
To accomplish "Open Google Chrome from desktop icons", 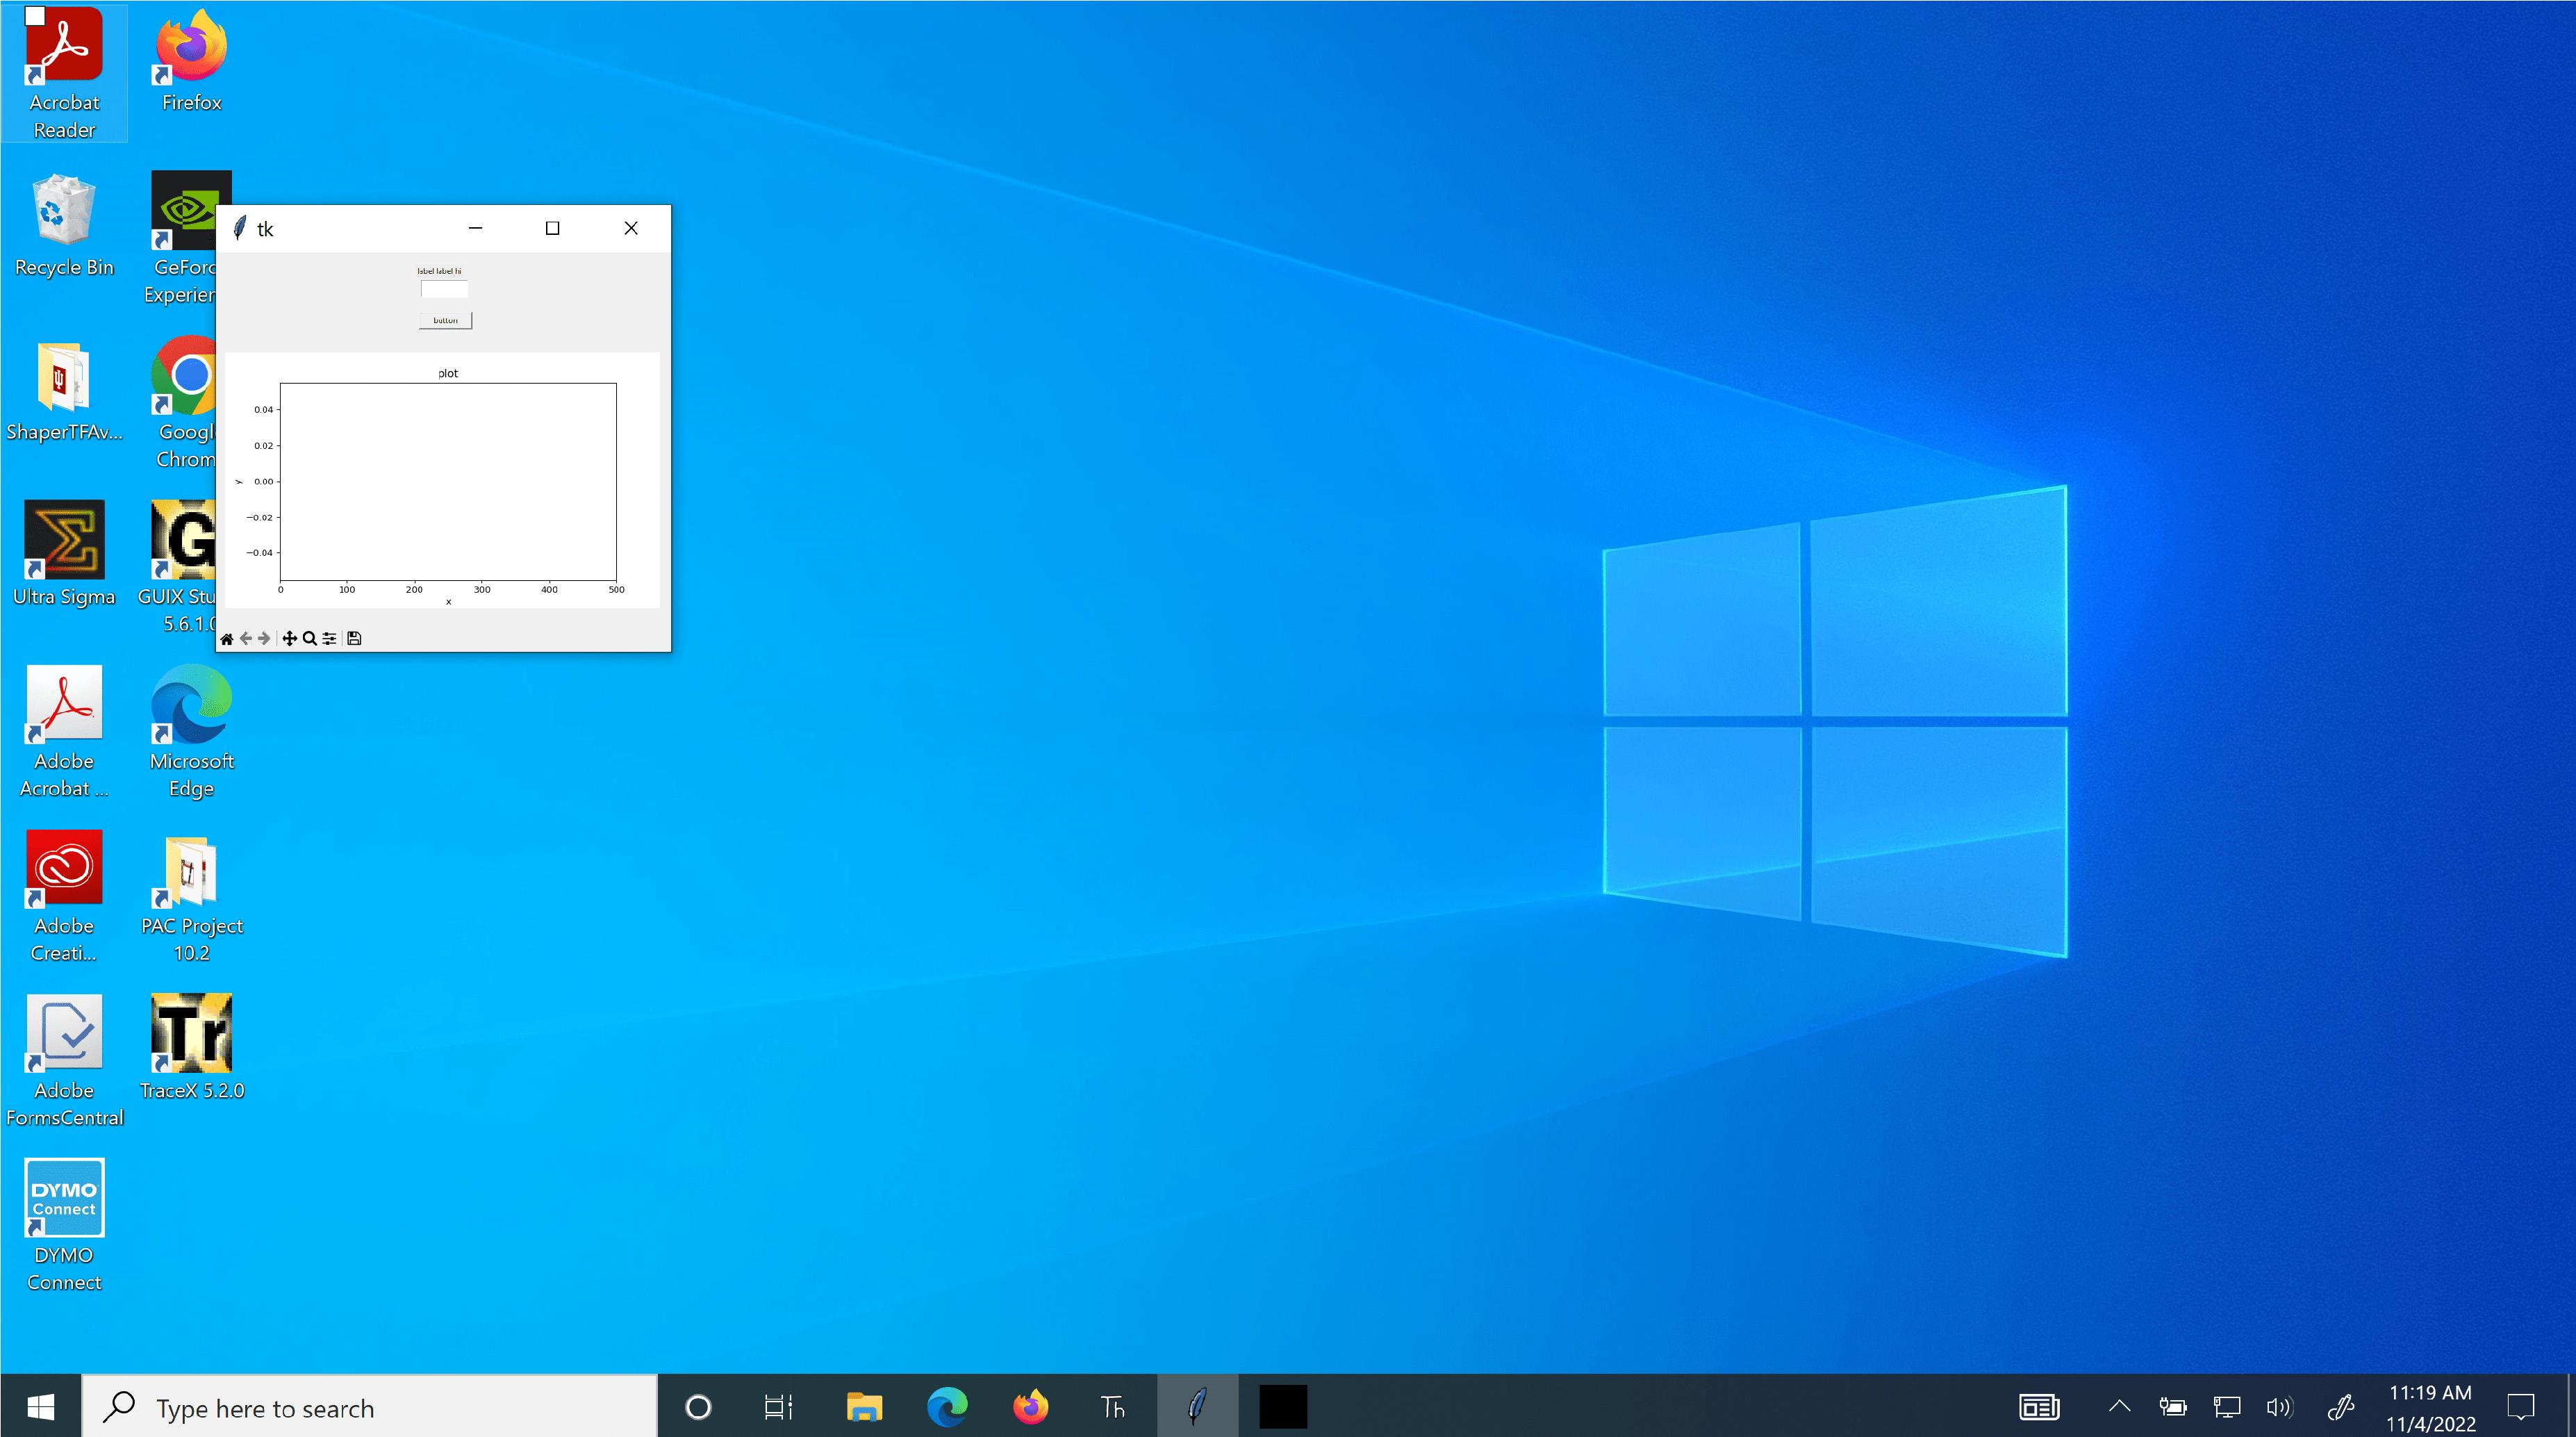I will (191, 388).
